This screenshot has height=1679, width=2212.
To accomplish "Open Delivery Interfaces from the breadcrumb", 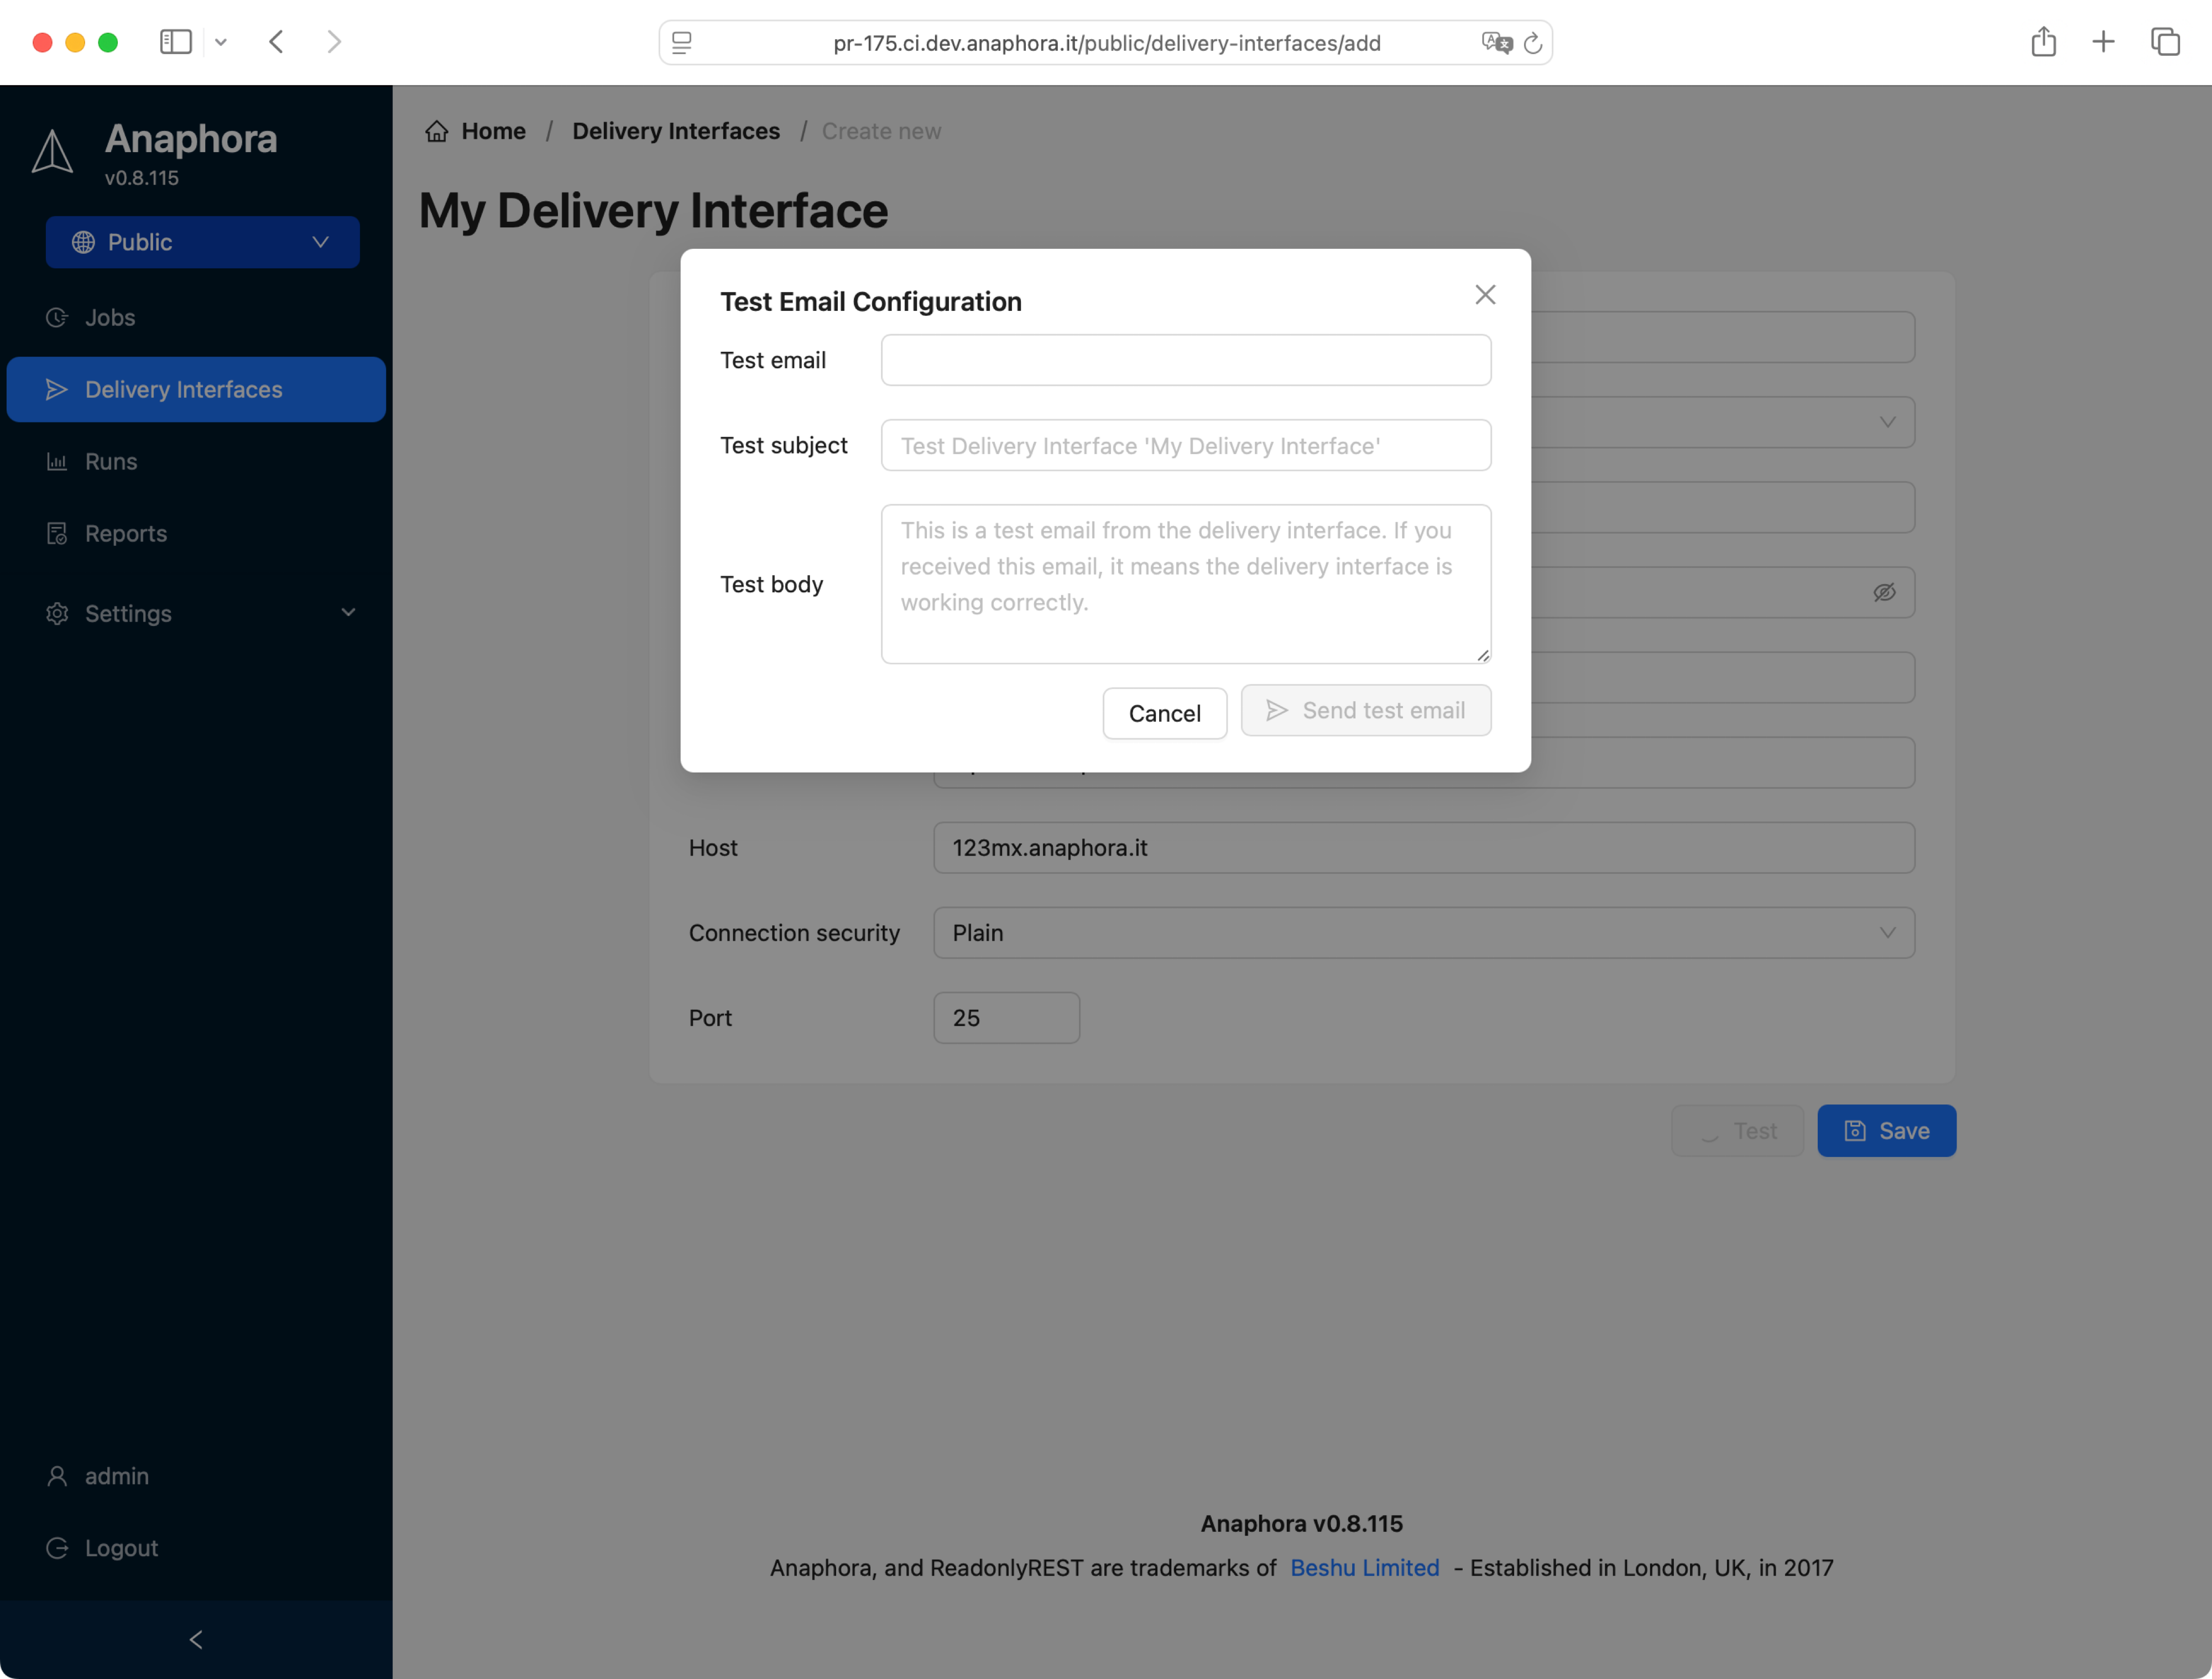I will pos(676,131).
